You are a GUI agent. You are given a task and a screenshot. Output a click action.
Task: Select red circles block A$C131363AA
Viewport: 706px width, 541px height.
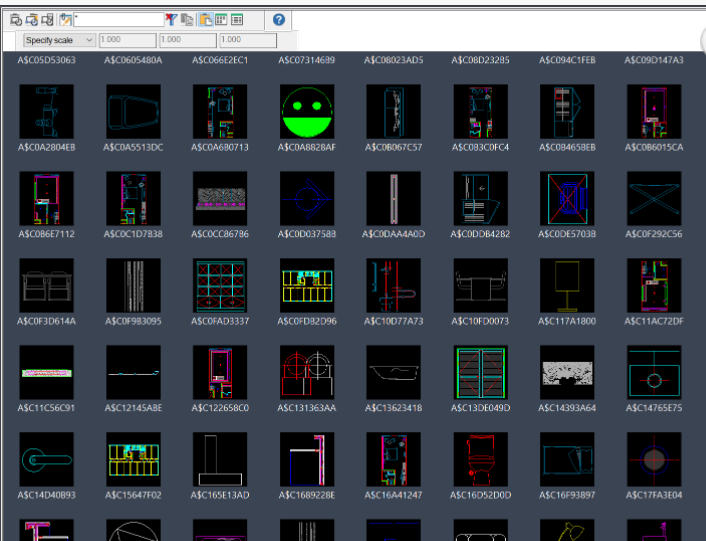click(307, 373)
